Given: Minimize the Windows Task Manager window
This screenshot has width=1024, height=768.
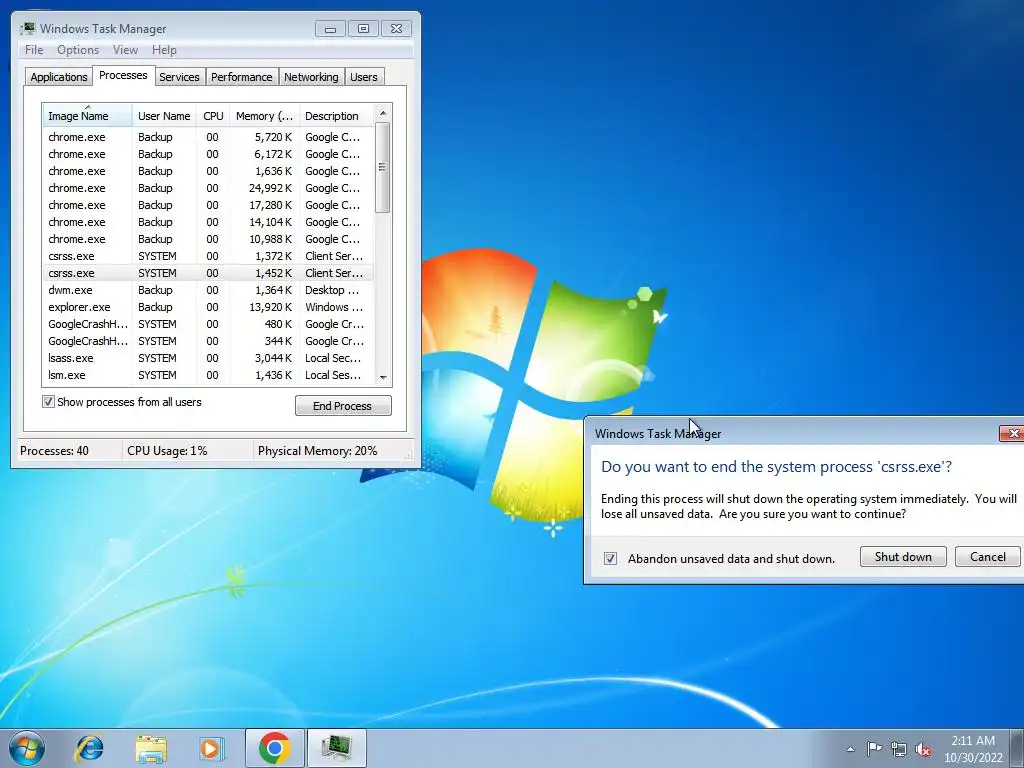Looking at the screenshot, I should 330,29.
